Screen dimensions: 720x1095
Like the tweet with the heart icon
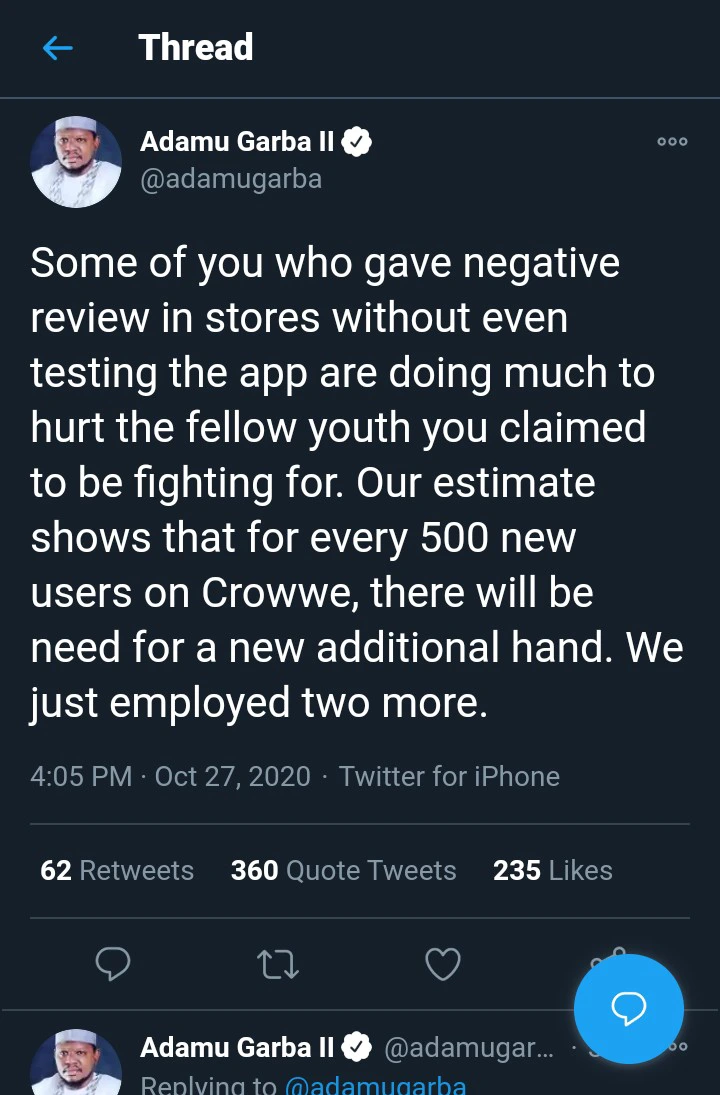(x=443, y=964)
